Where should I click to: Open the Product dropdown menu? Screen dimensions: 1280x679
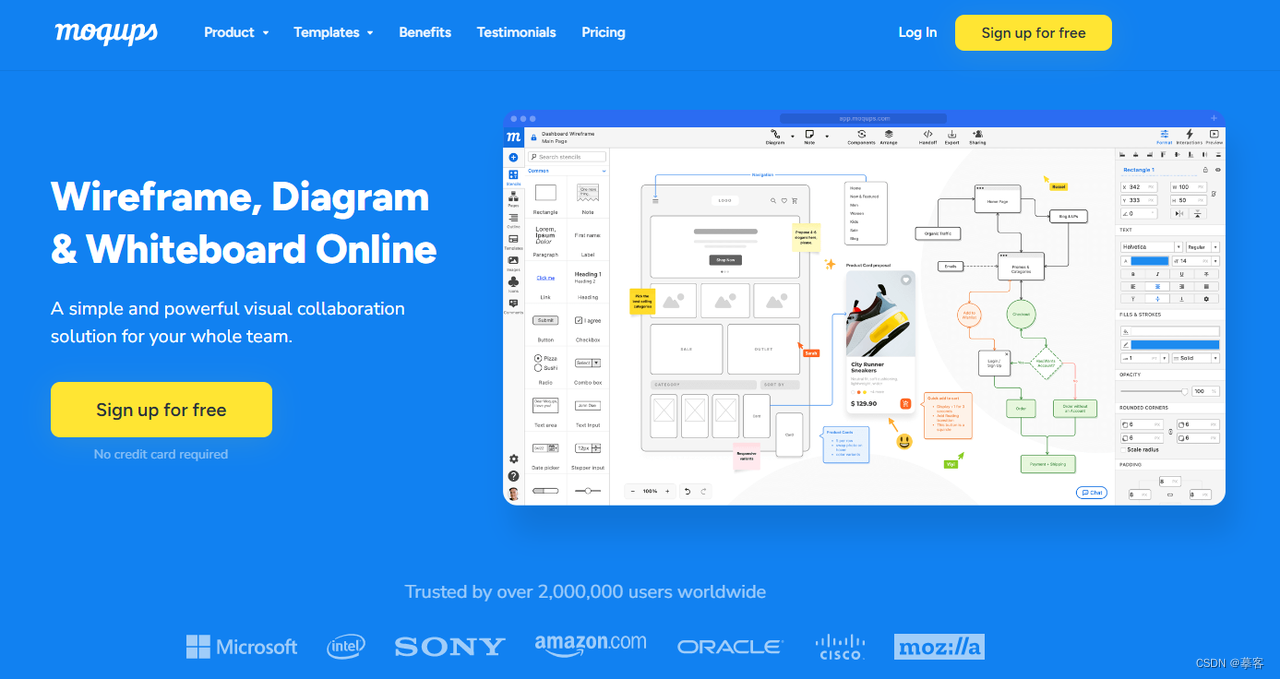237,32
